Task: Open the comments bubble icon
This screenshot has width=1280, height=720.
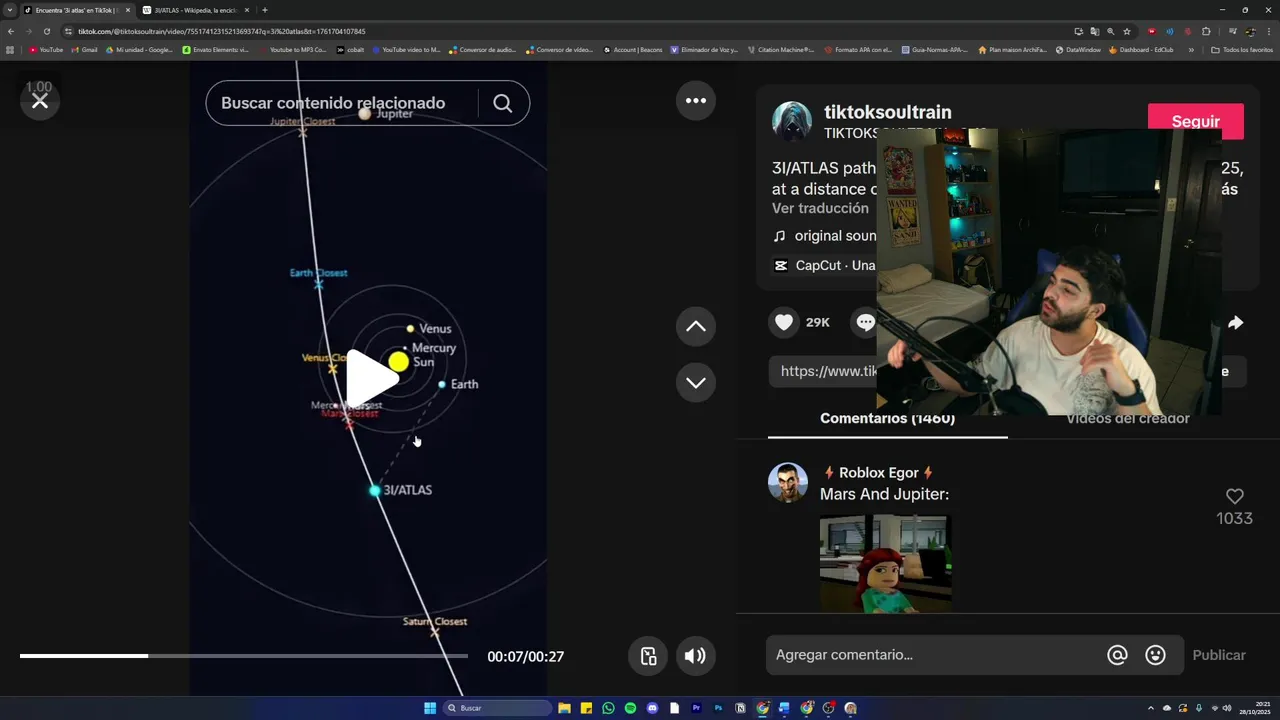Action: point(866,322)
